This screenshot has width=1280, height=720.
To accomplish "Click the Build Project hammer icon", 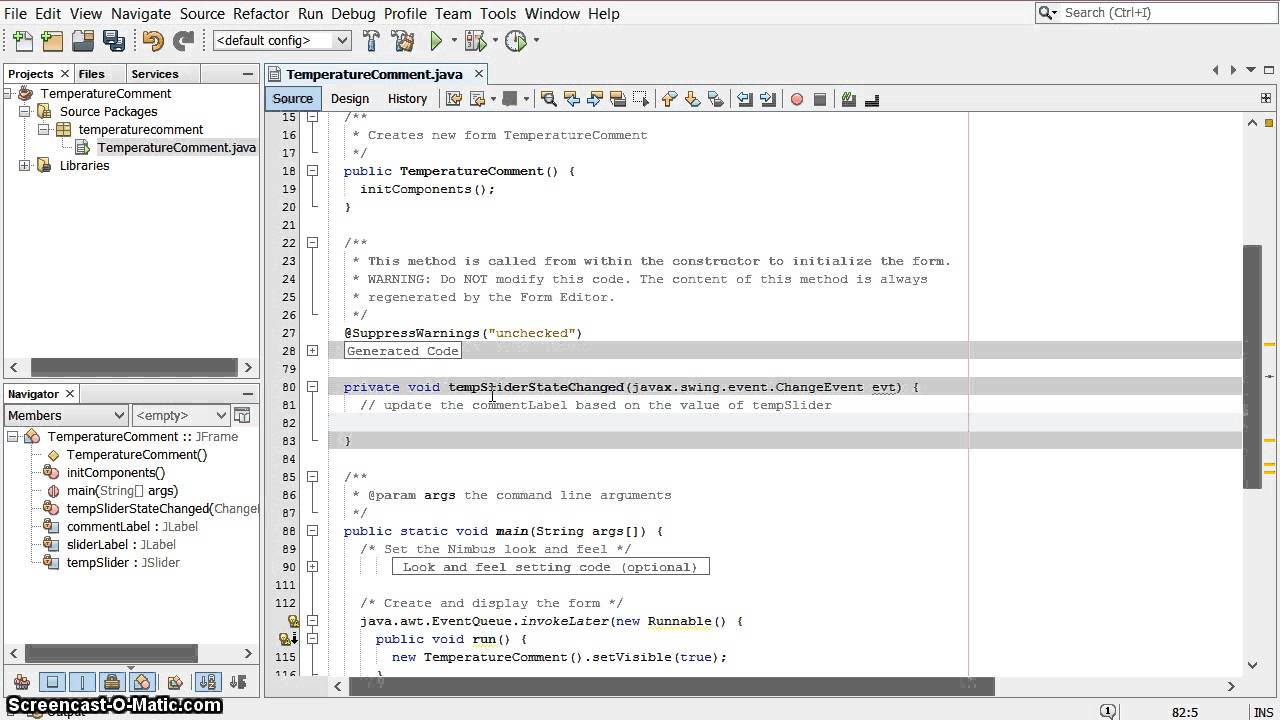I will coord(371,41).
